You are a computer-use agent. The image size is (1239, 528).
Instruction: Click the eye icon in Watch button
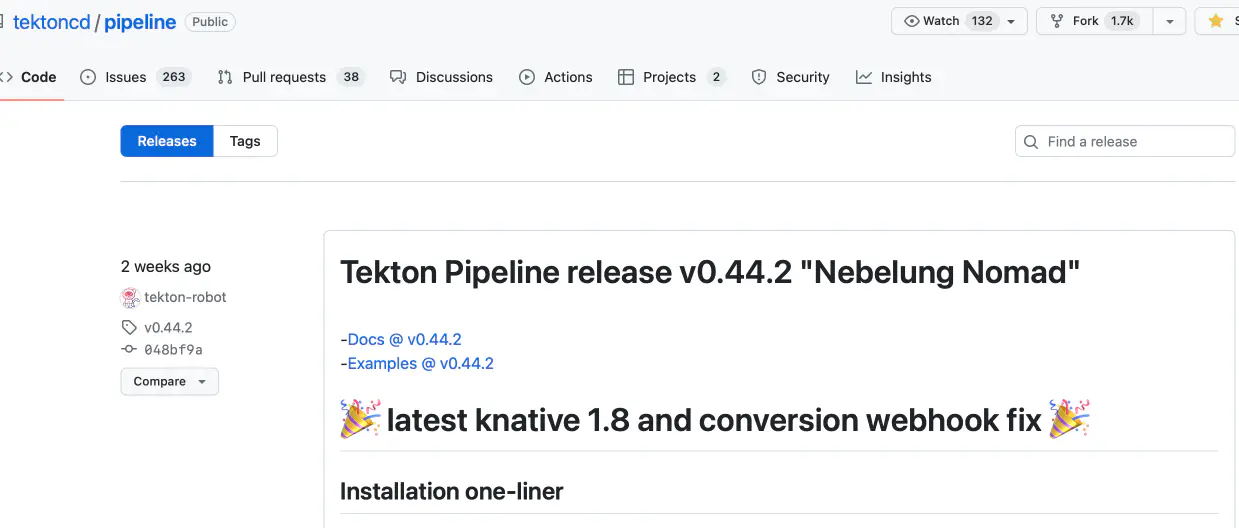coord(911,21)
